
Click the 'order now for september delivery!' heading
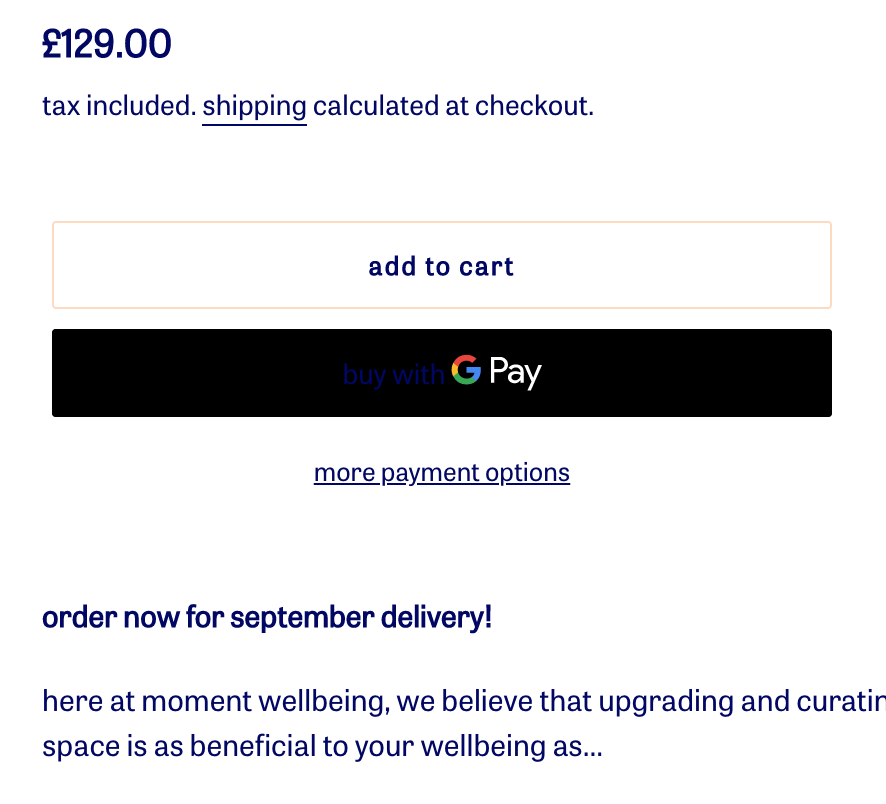267,617
